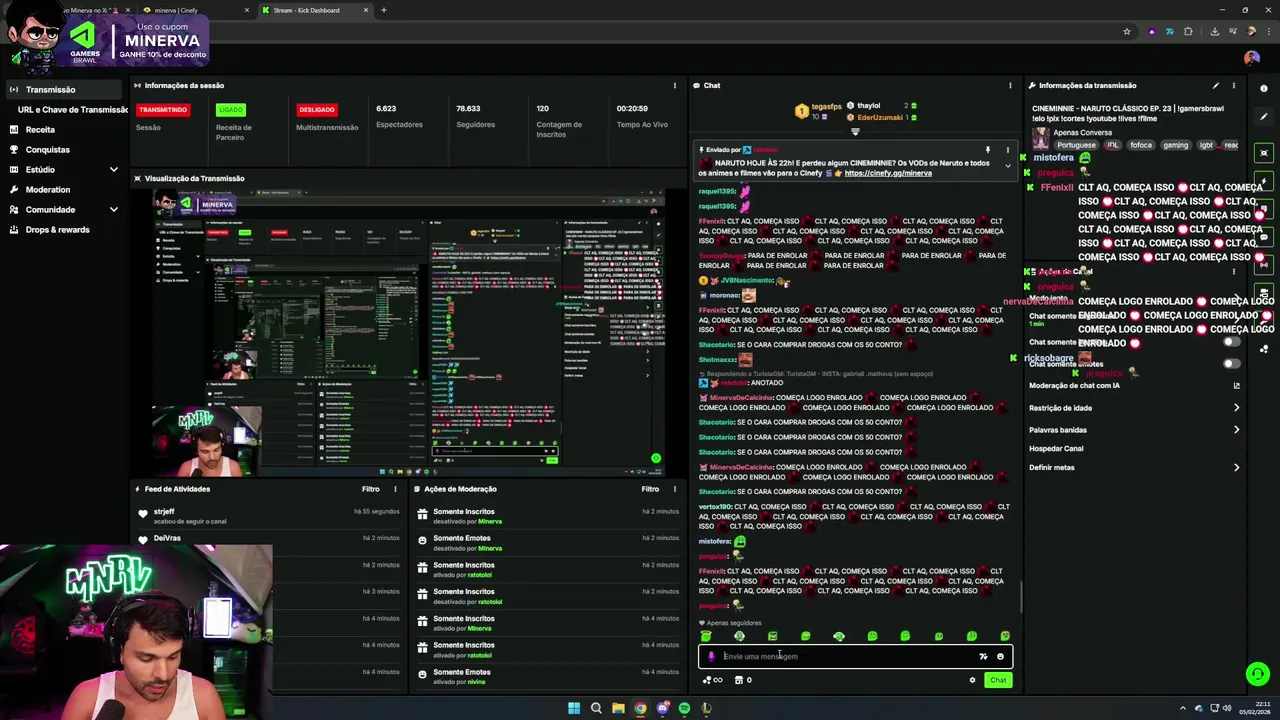Toggle the second Chat somente switch

click(1232, 342)
